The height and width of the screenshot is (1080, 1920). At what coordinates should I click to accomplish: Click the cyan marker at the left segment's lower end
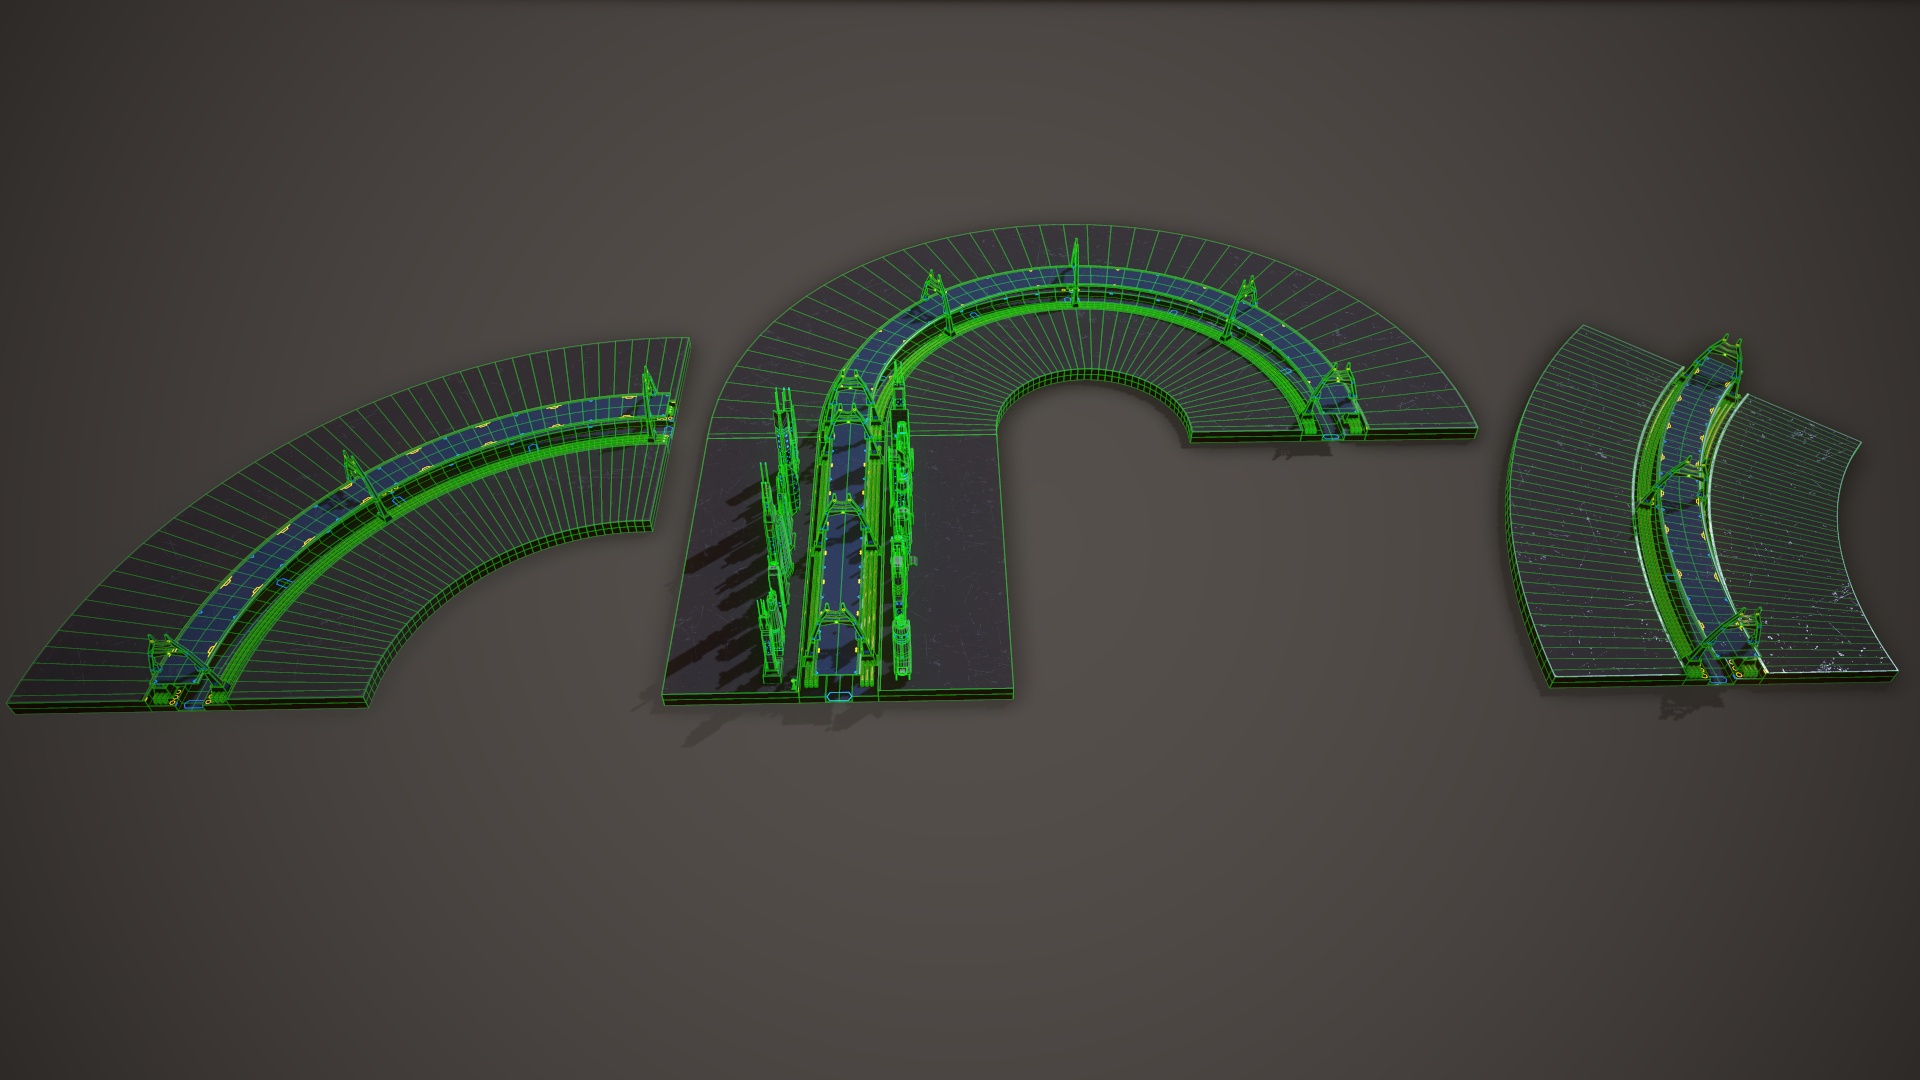click(192, 706)
